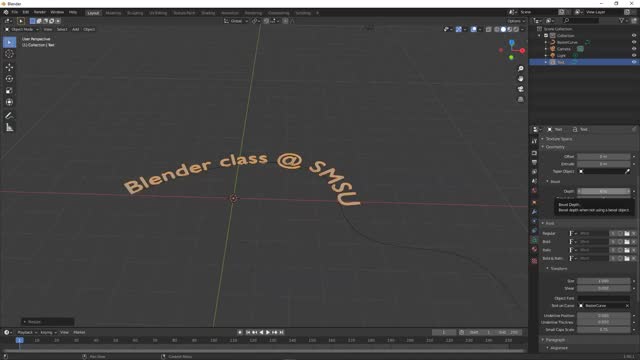Open viewport Options dropdown
The image size is (640, 360).
pyautogui.click(x=516, y=21)
